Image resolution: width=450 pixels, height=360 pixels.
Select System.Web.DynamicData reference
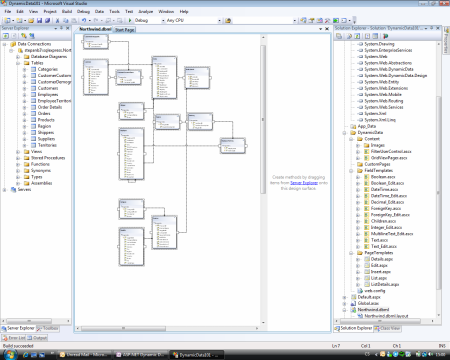pyautogui.click(x=389, y=69)
